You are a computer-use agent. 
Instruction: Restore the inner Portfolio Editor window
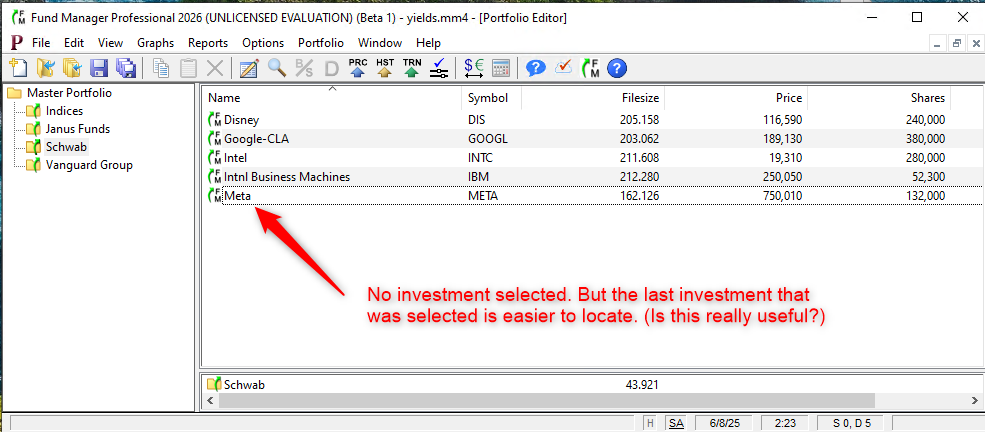[x=957, y=43]
